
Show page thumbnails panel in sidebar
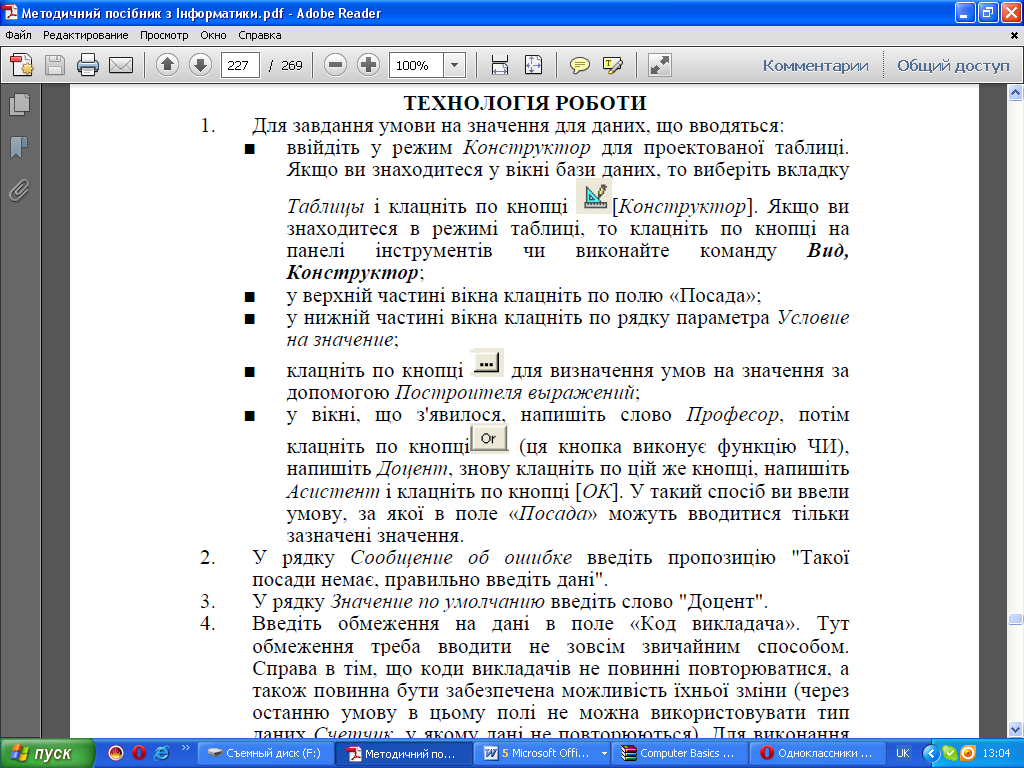tap(20, 104)
